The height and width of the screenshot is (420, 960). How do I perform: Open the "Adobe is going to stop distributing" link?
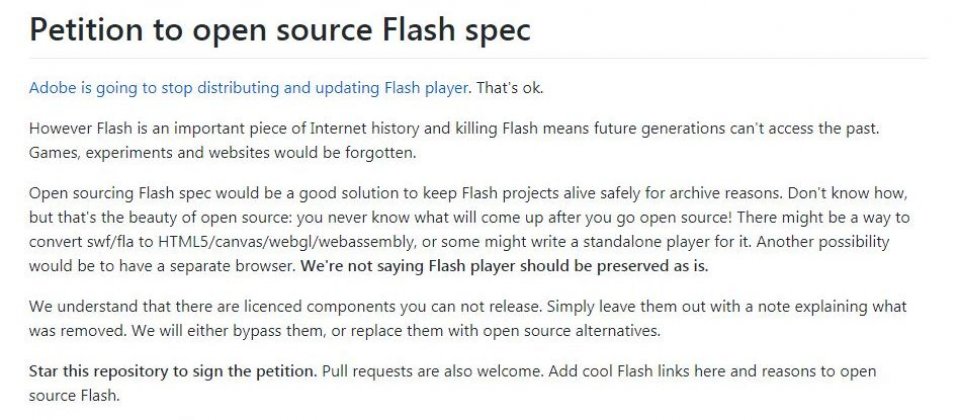(250, 88)
